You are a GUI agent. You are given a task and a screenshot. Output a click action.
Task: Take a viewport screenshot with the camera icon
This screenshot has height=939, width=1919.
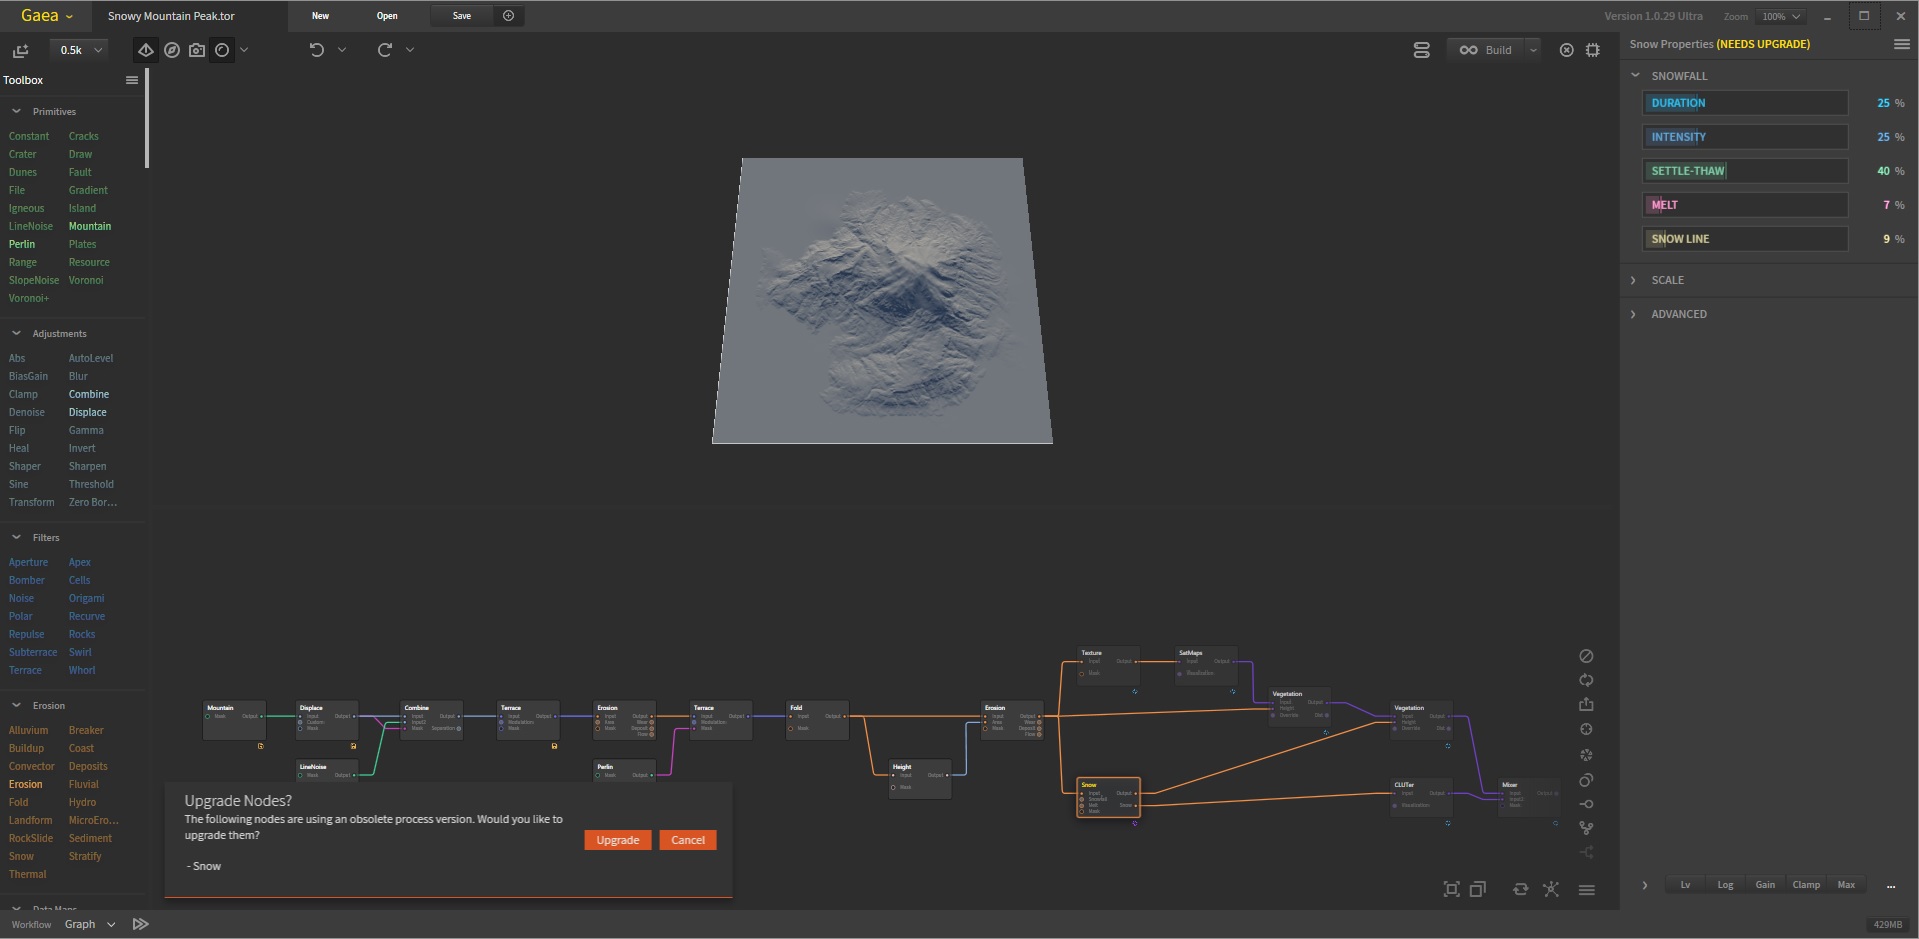[197, 50]
